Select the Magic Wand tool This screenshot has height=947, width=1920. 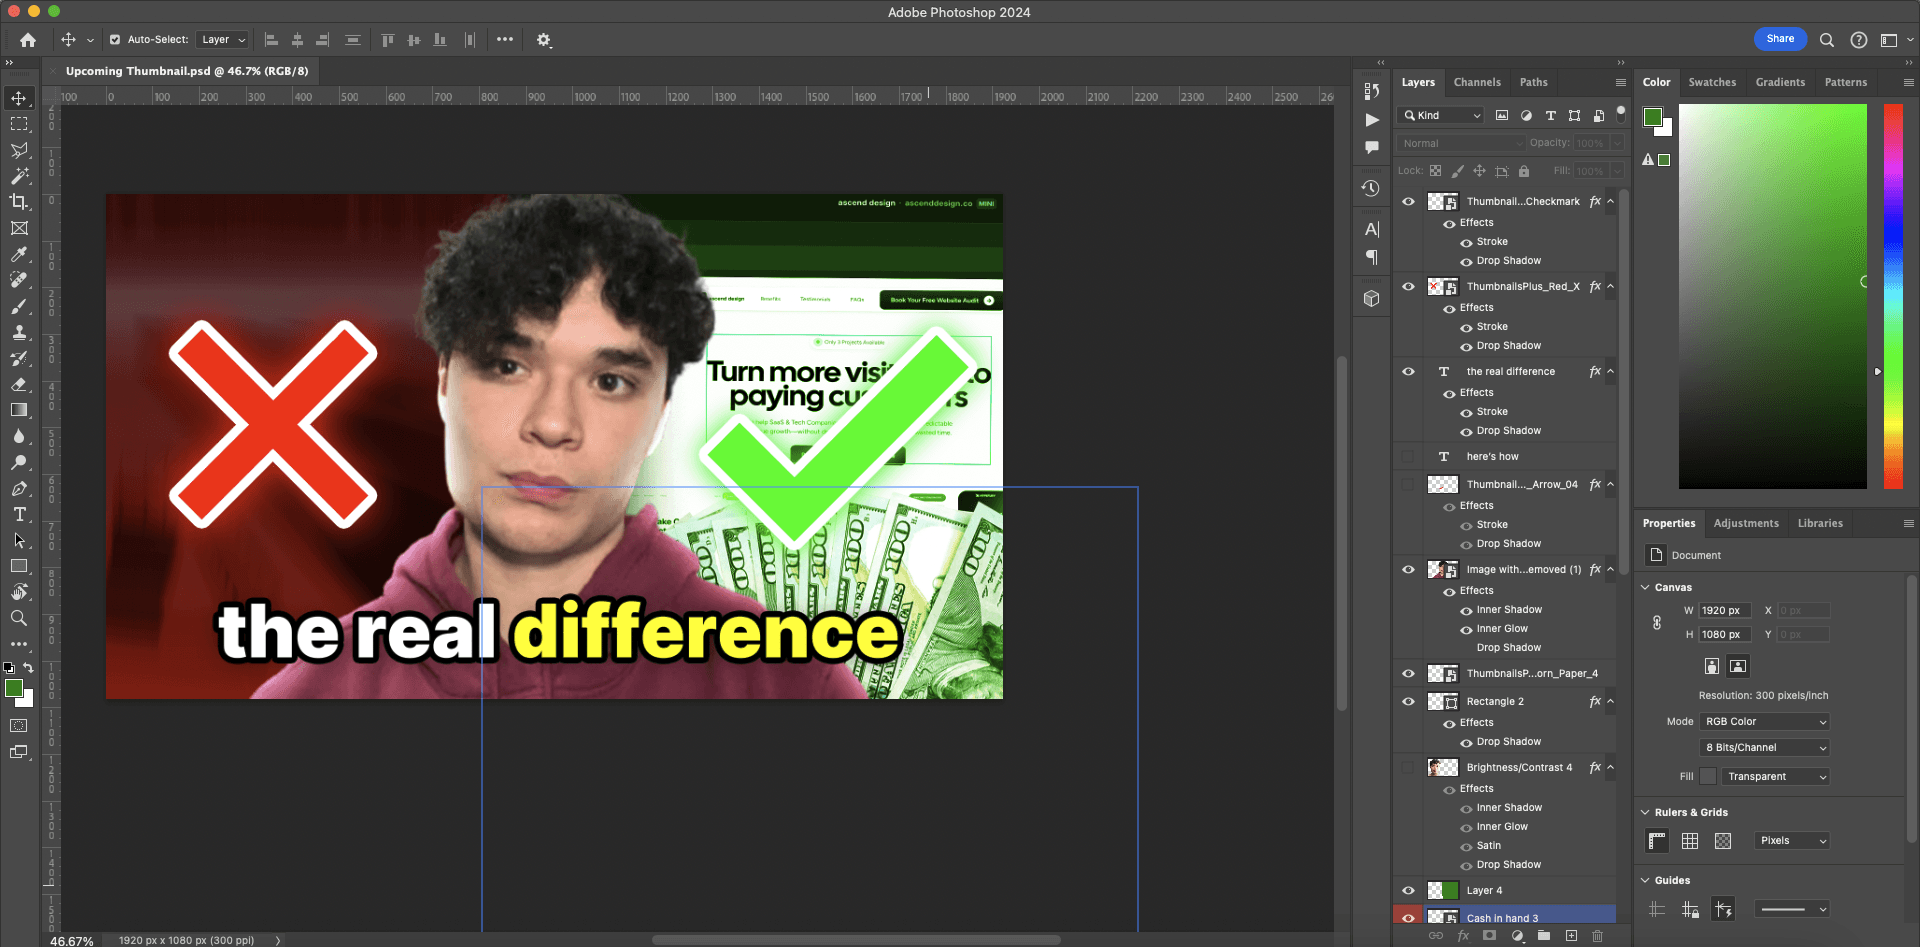(x=19, y=176)
